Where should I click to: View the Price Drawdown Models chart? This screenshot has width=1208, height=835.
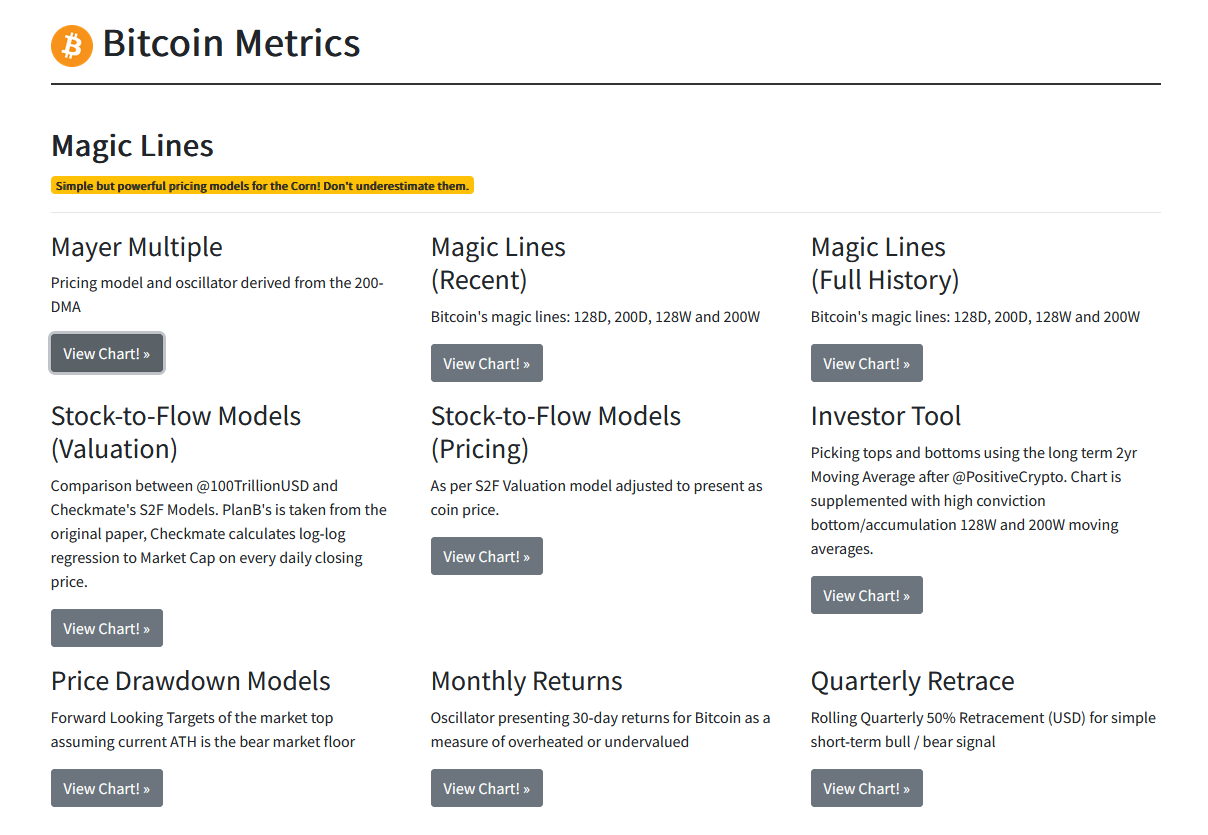pyautogui.click(x=107, y=788)
